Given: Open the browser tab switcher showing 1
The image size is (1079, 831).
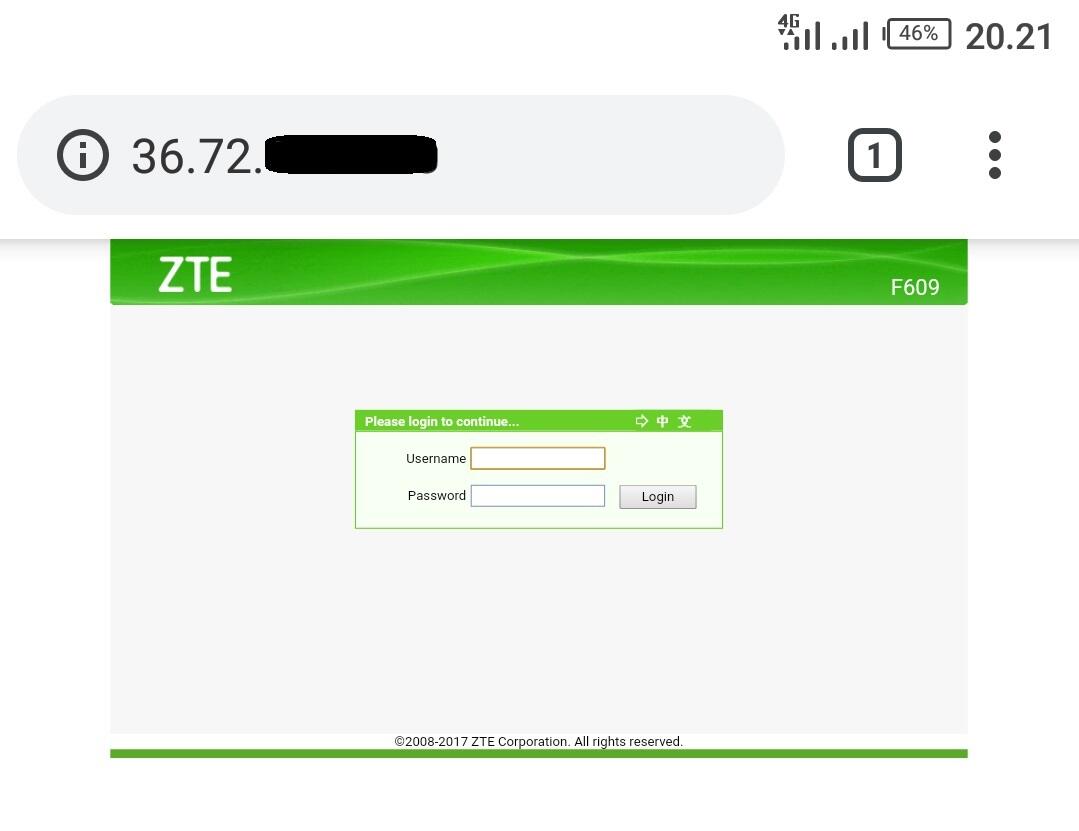Looking at the screenshot, I should tap(875, 155).
